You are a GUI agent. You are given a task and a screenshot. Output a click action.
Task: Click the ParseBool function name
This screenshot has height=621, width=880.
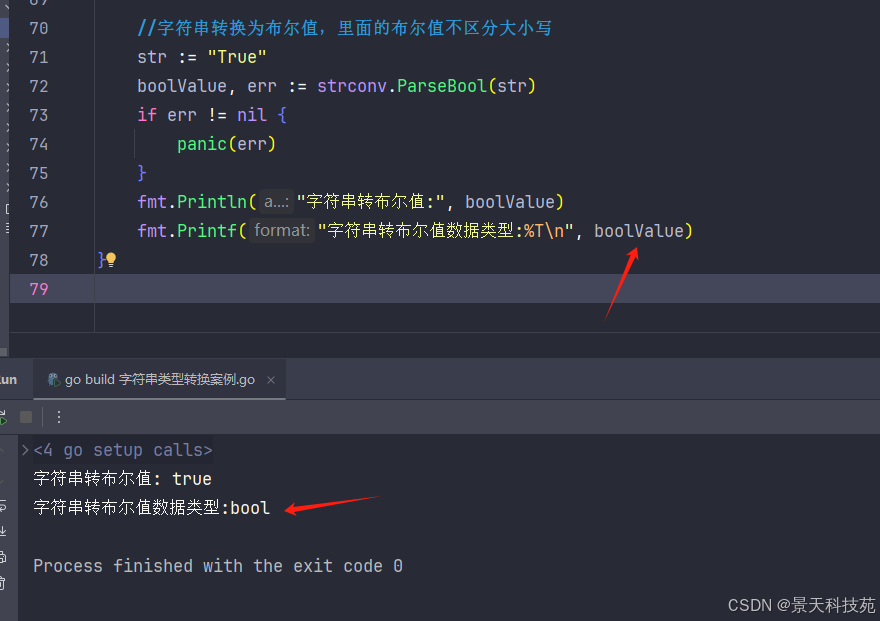(442, 86)
